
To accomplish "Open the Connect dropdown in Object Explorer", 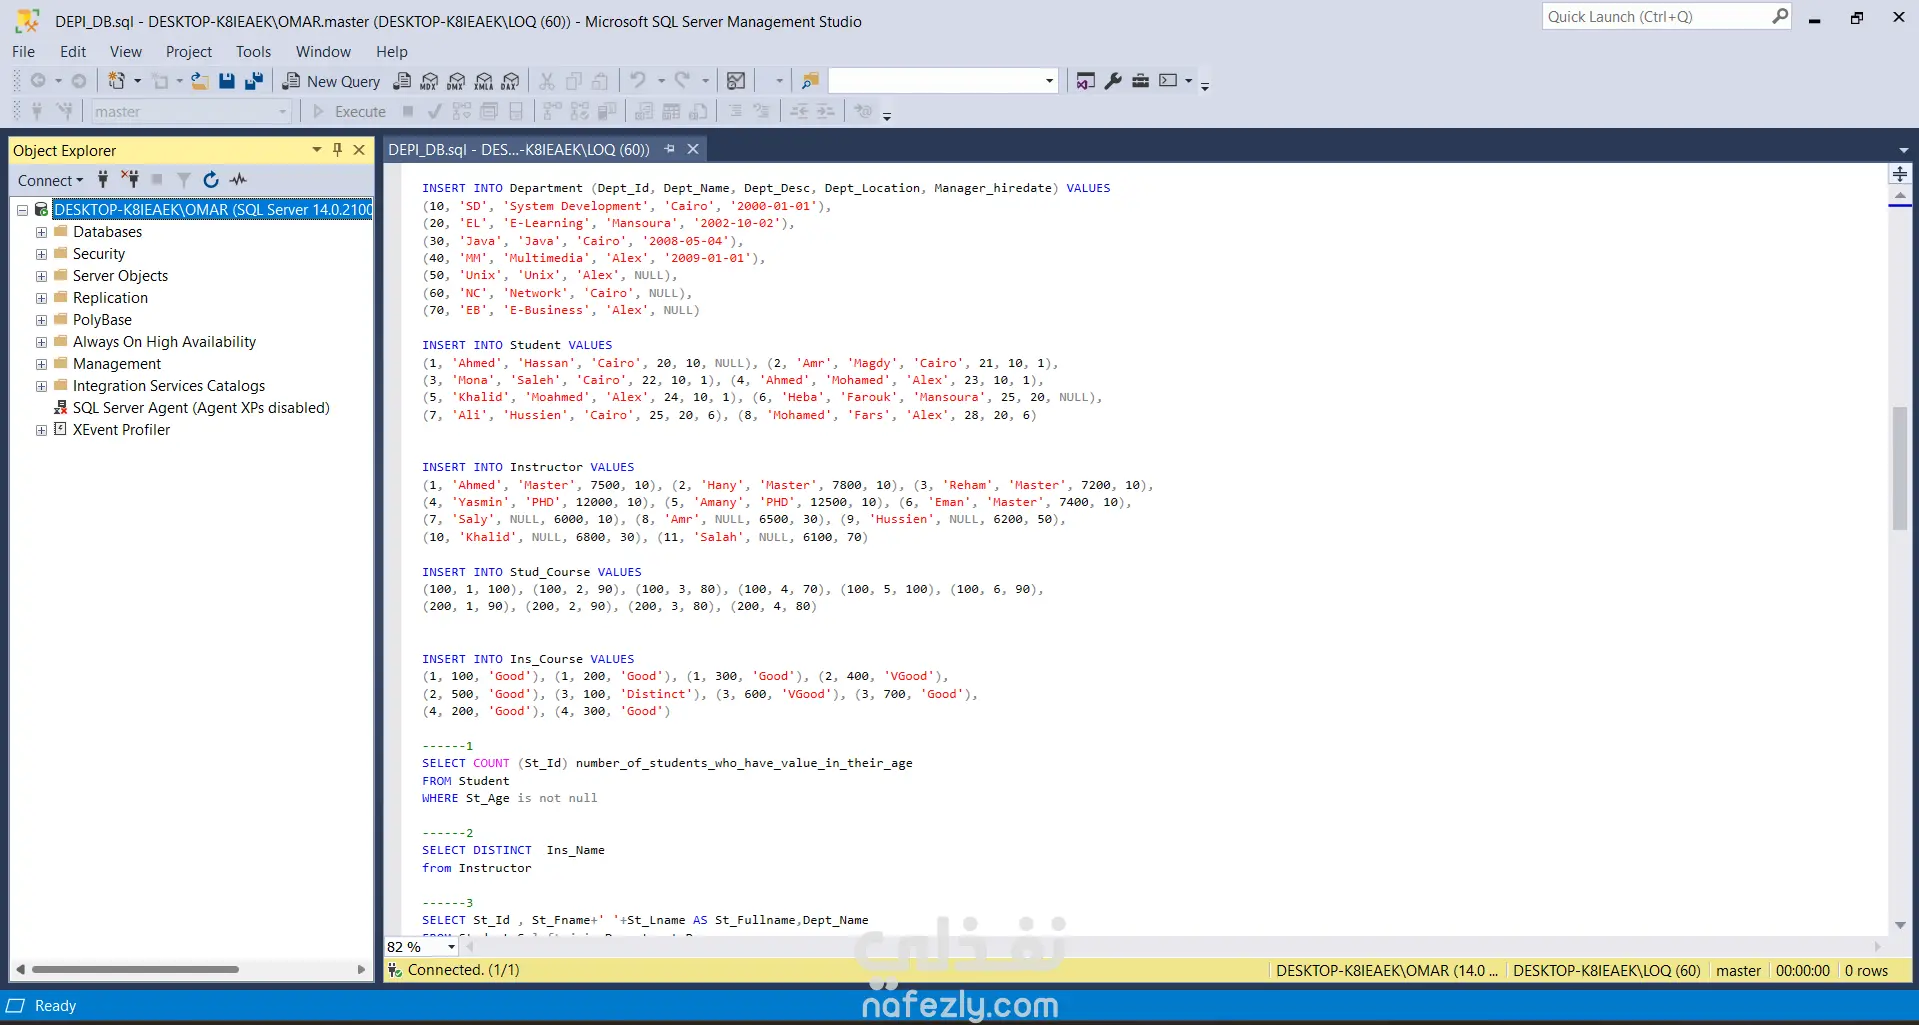I will [50, 180].
